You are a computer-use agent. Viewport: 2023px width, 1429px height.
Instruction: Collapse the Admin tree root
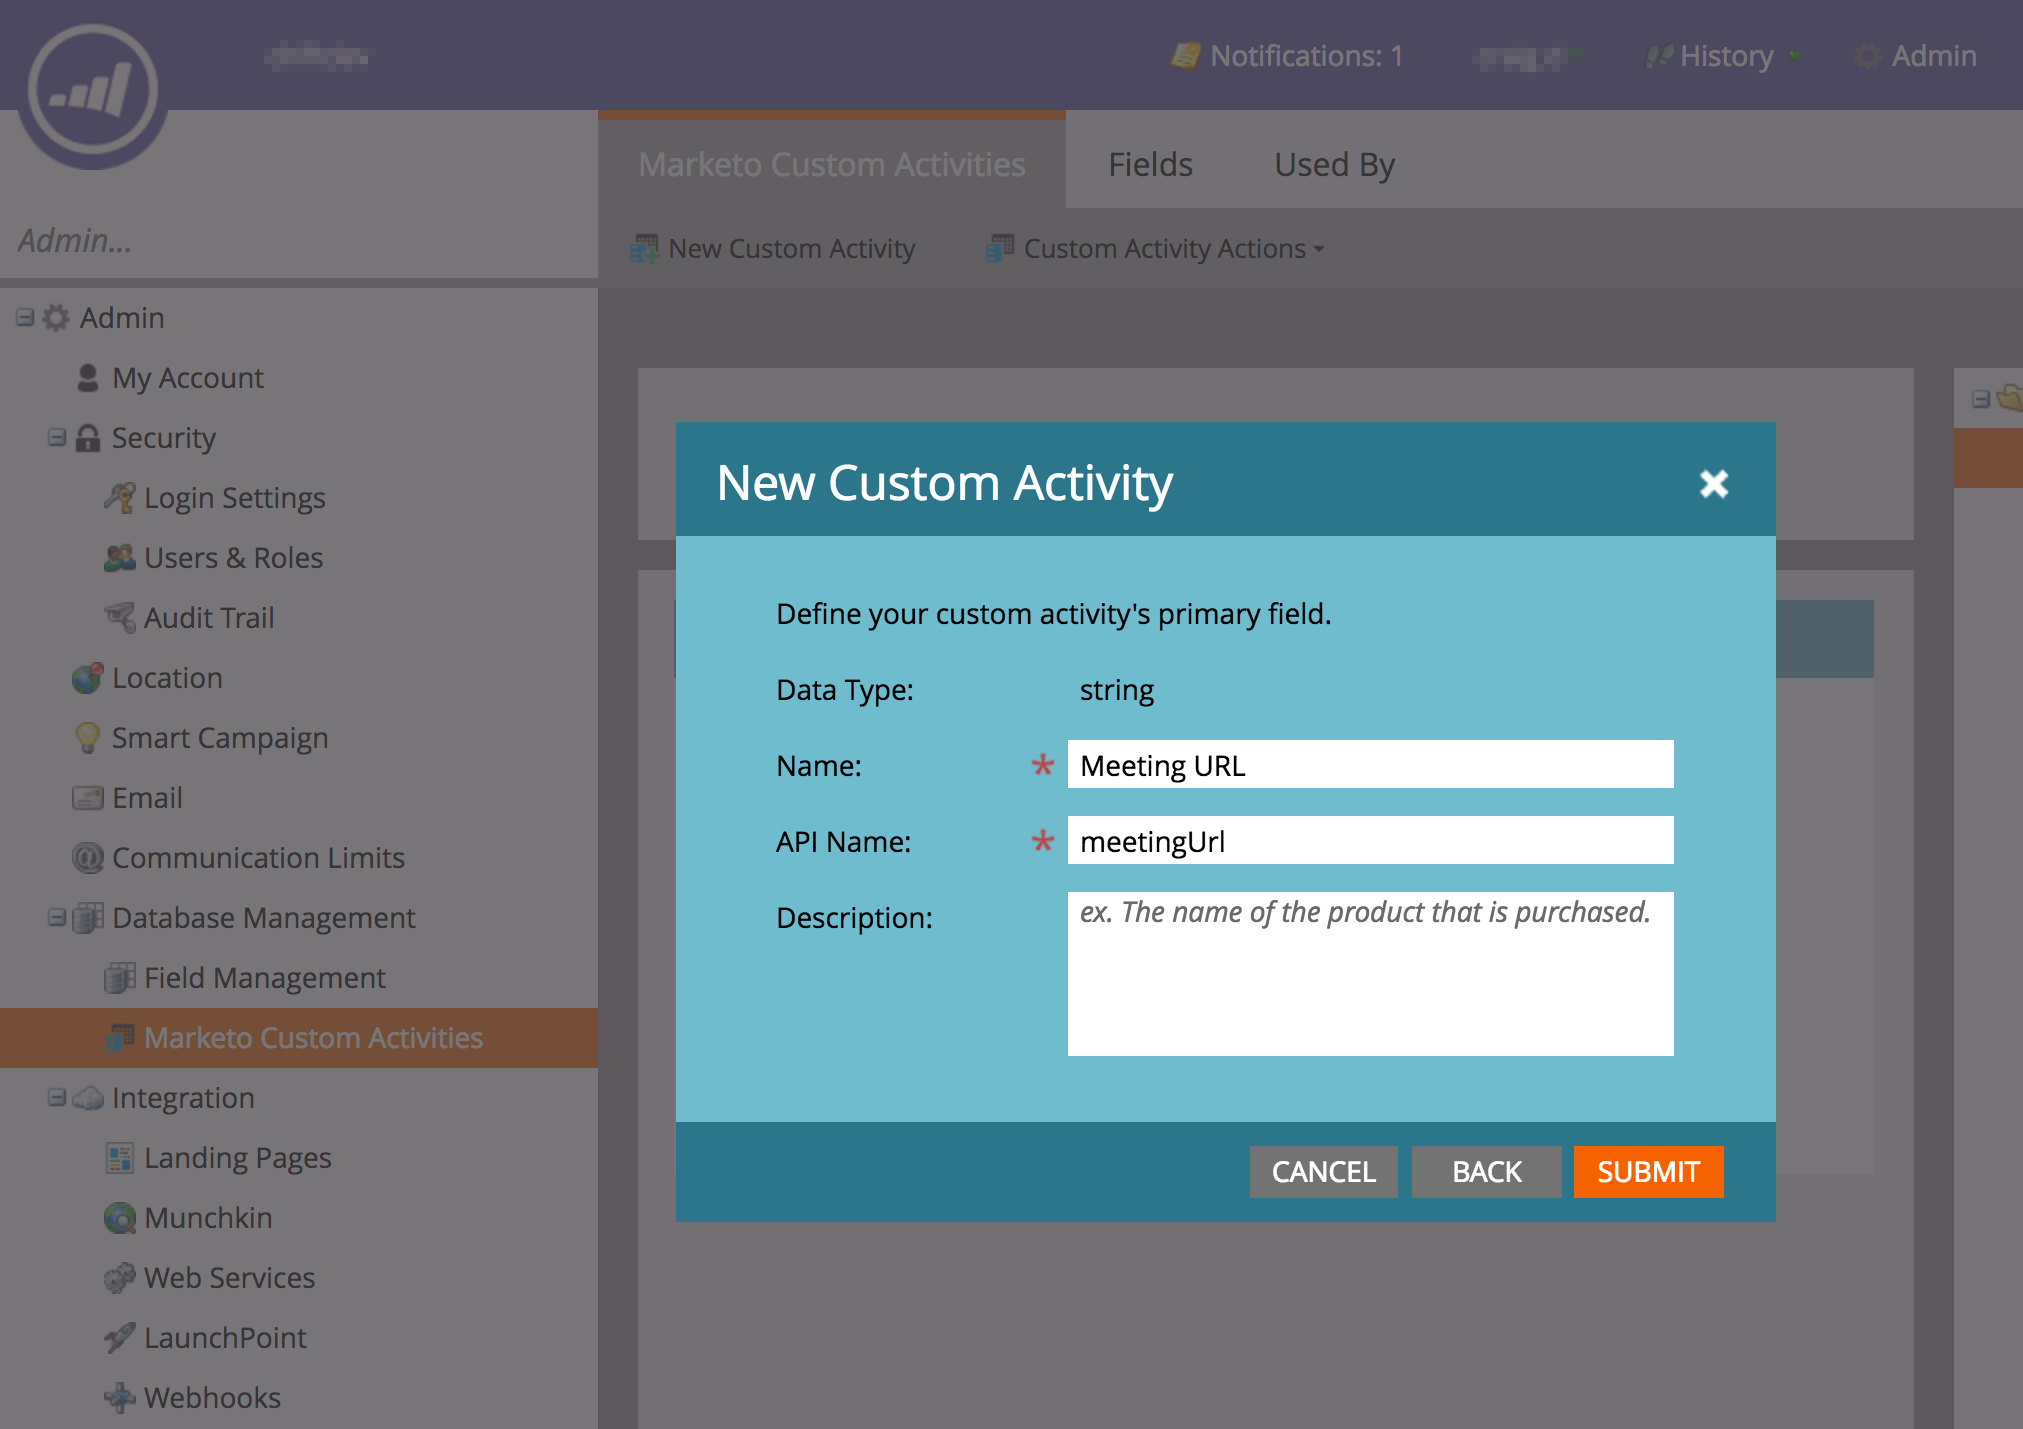pyautogui.click(x=25, y=318)
